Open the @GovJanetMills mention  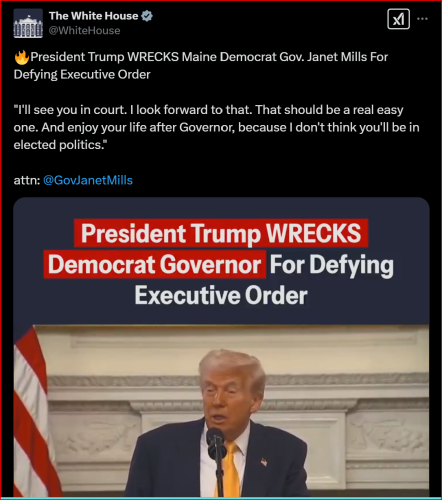(88, 180)
